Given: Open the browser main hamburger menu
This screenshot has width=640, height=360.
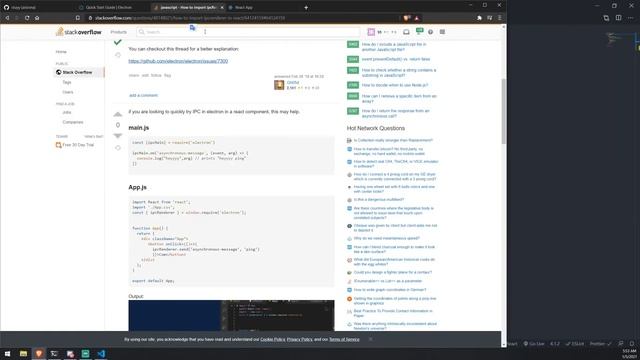Looking at the screenshot, I should click(x=500, y=18).
